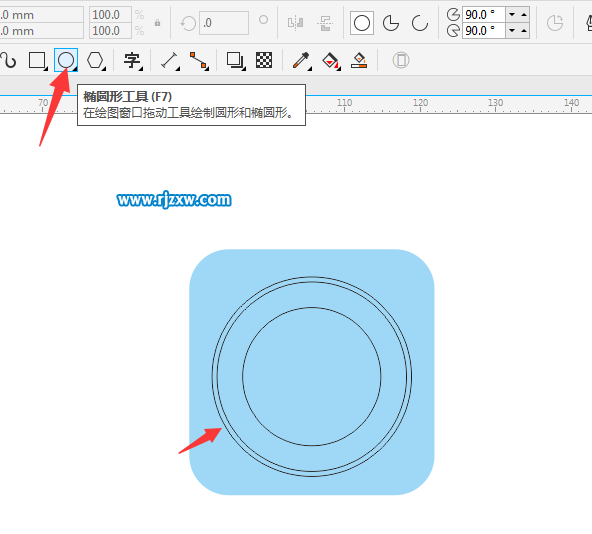Select the Transparency checkerboard tool

point(264,60)
